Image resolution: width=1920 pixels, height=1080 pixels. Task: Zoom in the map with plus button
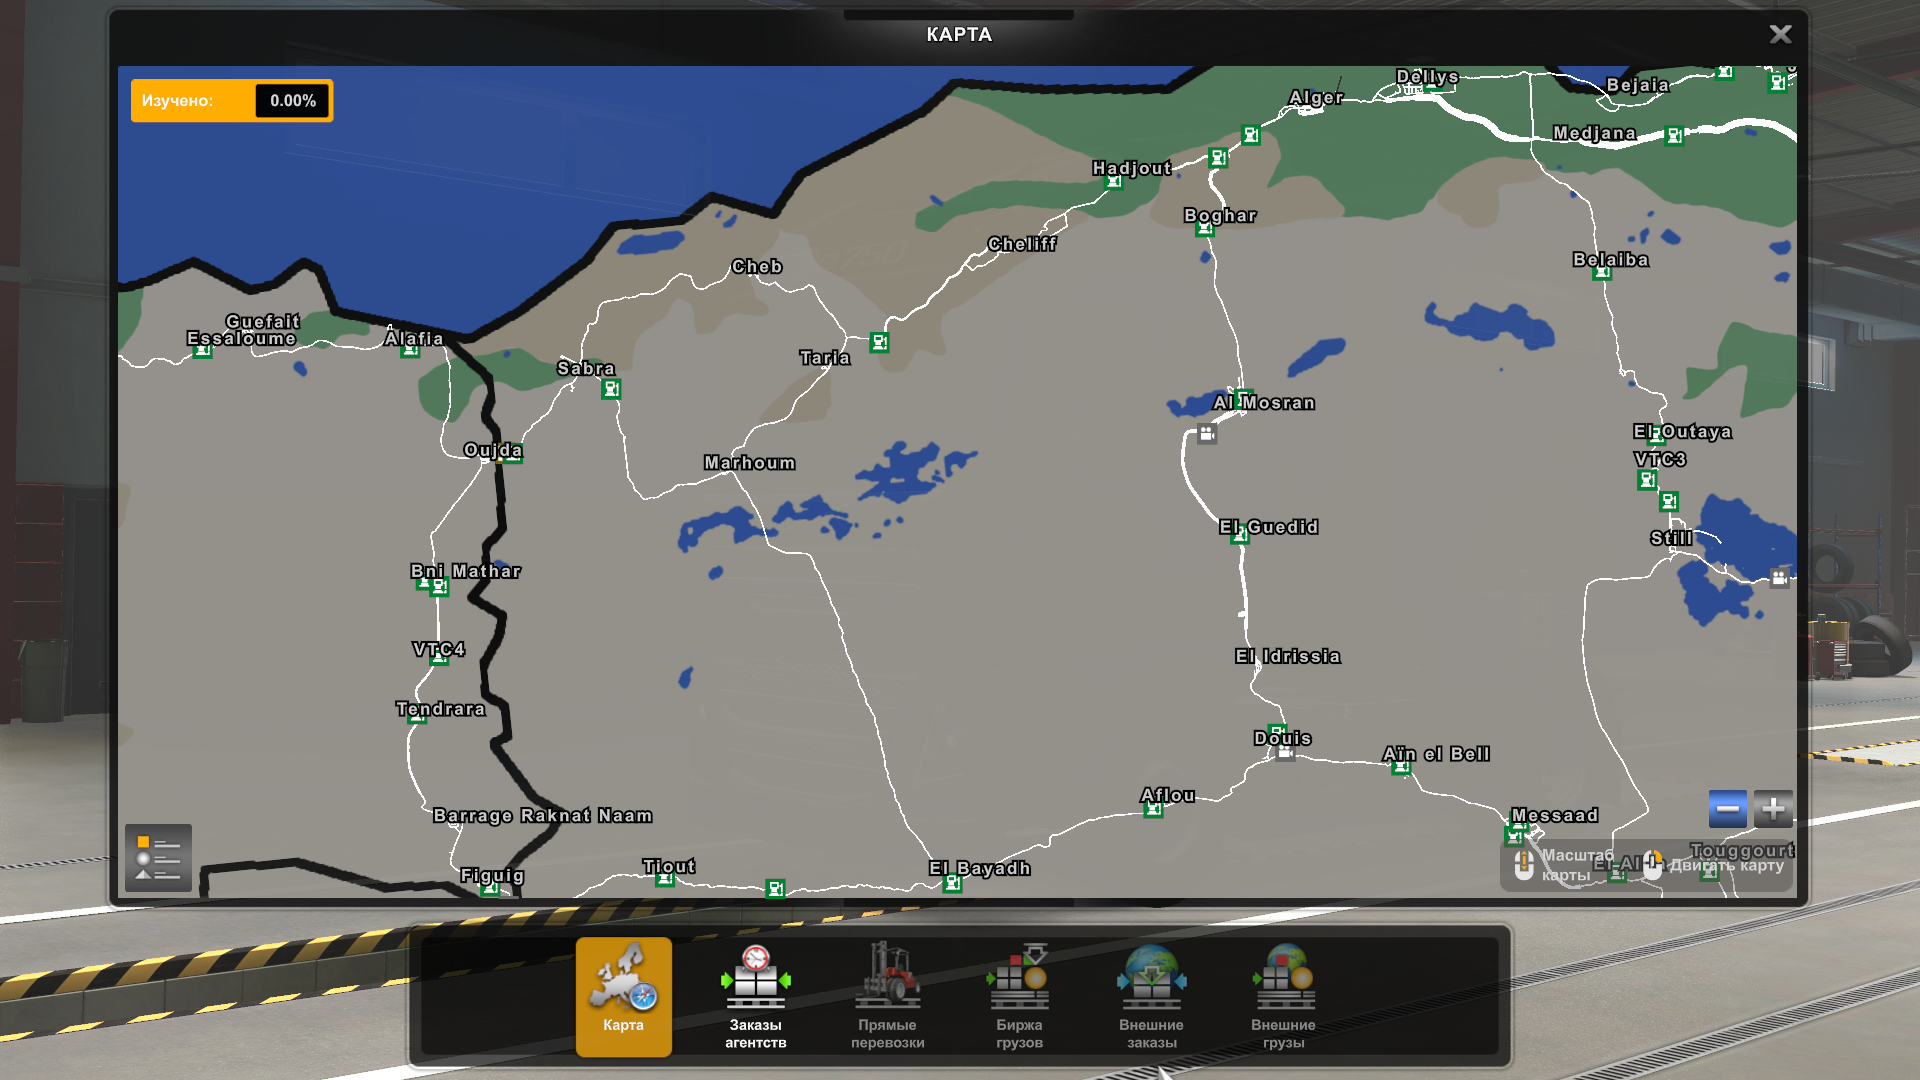point(1773,808)
